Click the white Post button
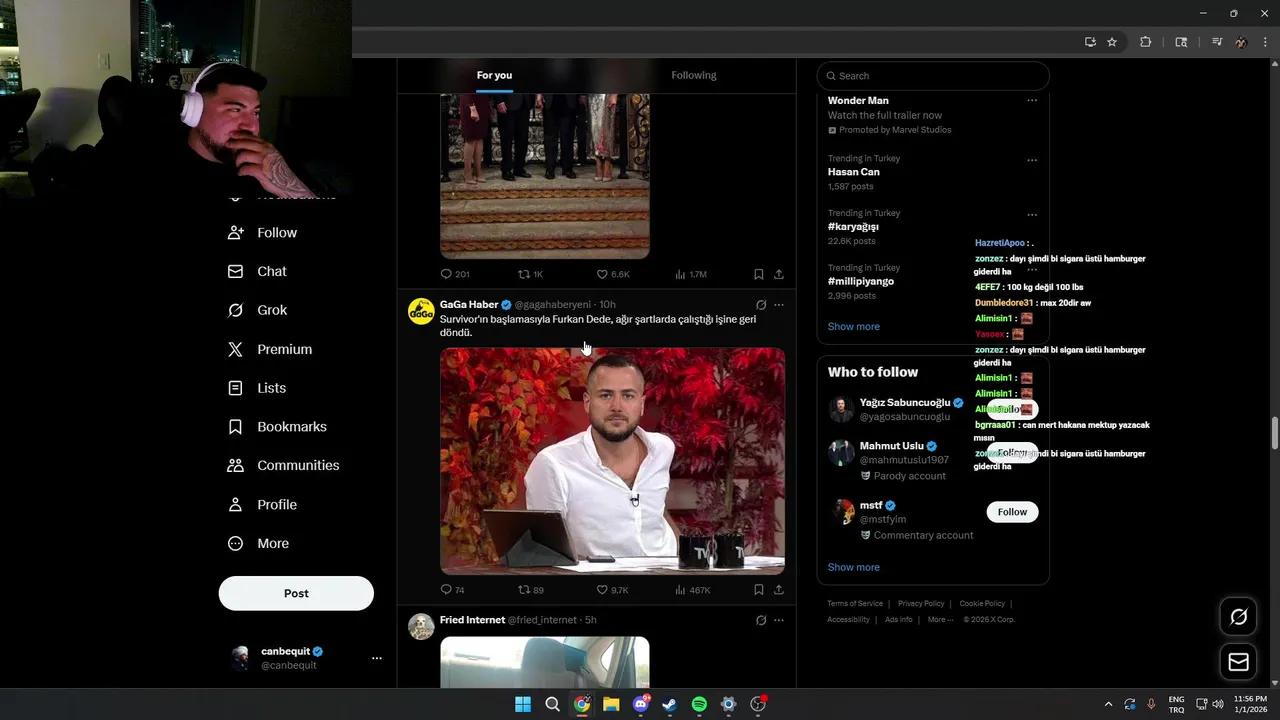 point(296,593)
